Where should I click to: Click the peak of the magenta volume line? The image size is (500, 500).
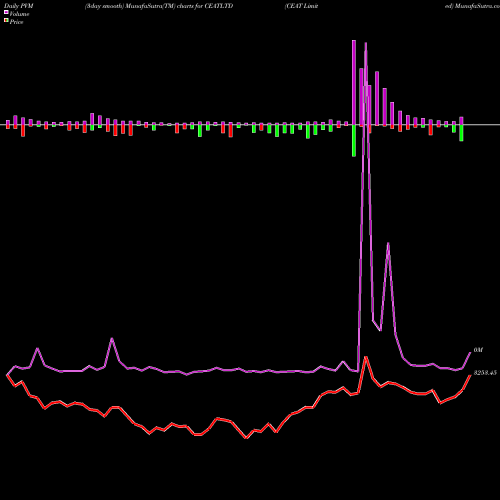[366, 43]
